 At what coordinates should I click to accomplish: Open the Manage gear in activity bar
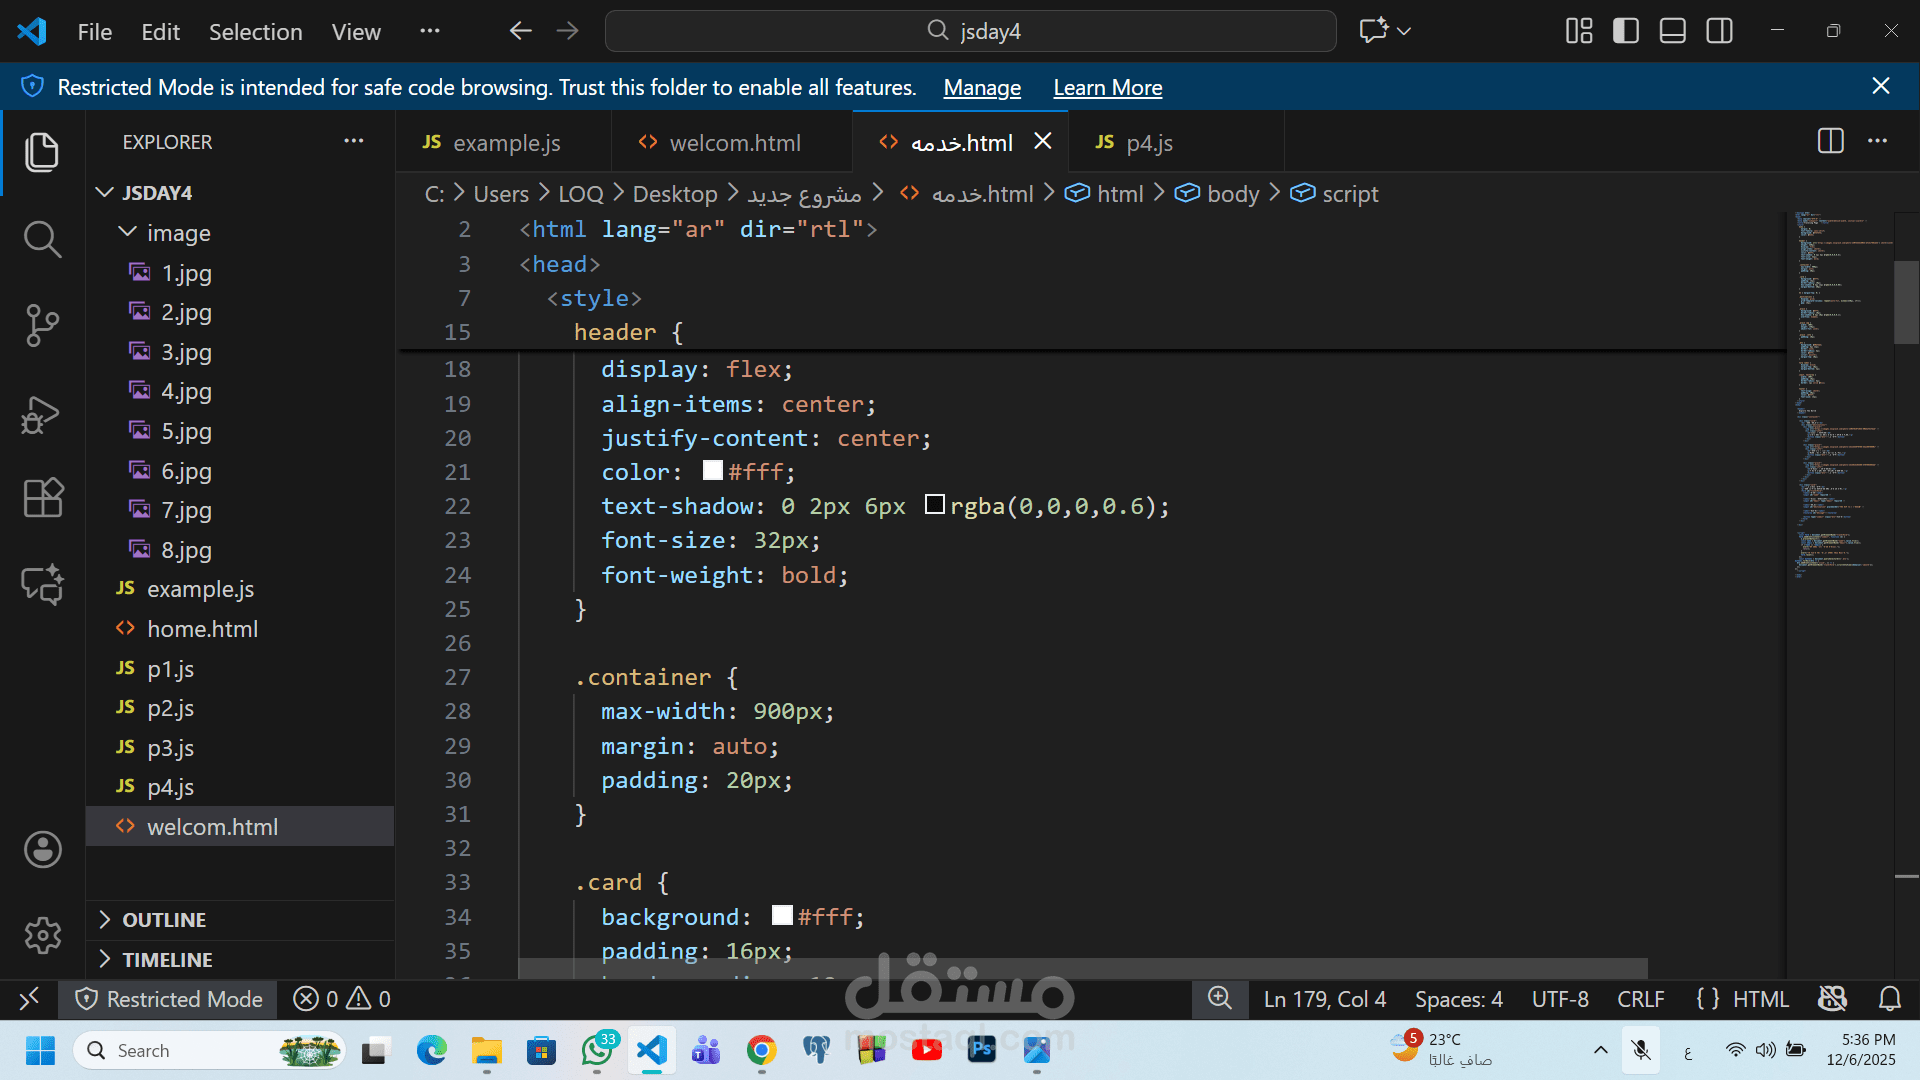[x=42, y=936]
